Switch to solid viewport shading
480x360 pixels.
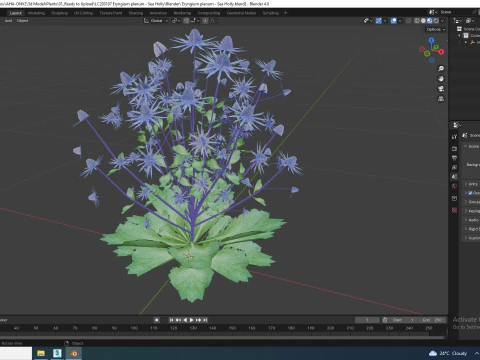(x=423, y=21)
